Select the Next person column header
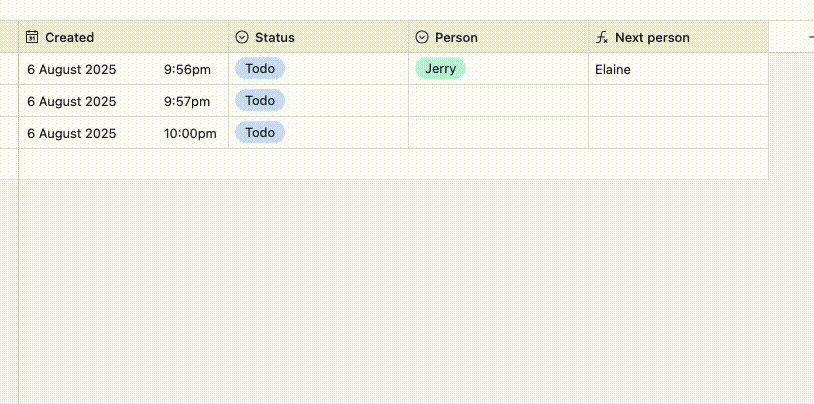 [x=652, y=37]
